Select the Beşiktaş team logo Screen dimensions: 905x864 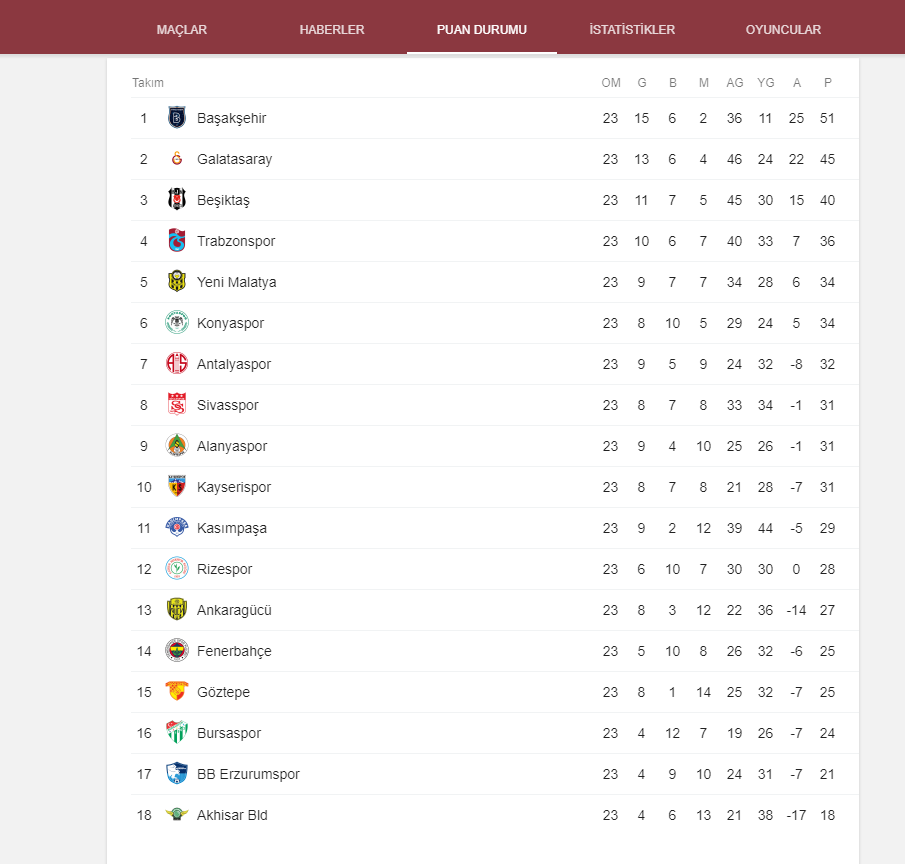point(177,200)
